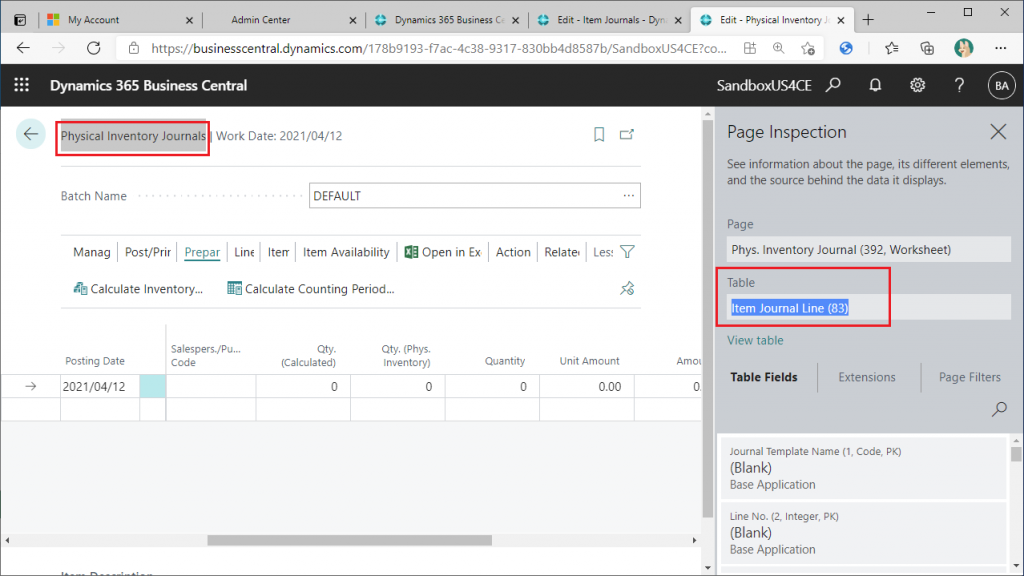1024x576 pixels.
Task: Open the Post/Print menu
Action: click(148, 252)
